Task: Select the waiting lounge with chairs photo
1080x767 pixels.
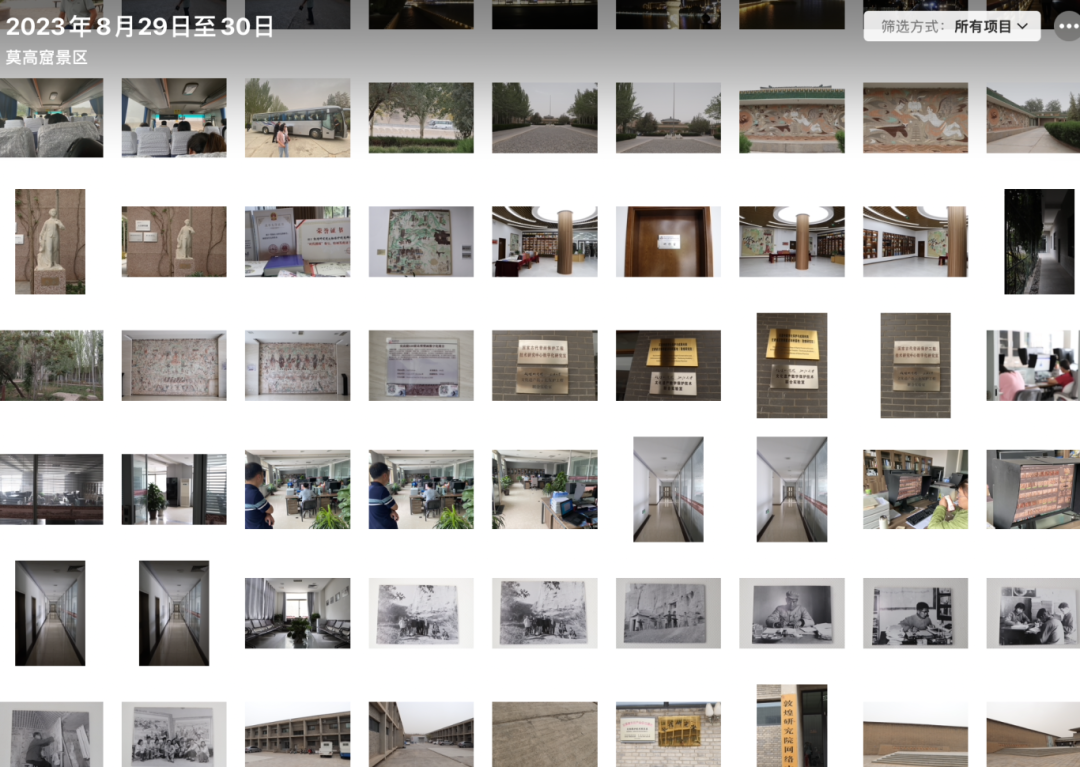Action: click(297, 613)
